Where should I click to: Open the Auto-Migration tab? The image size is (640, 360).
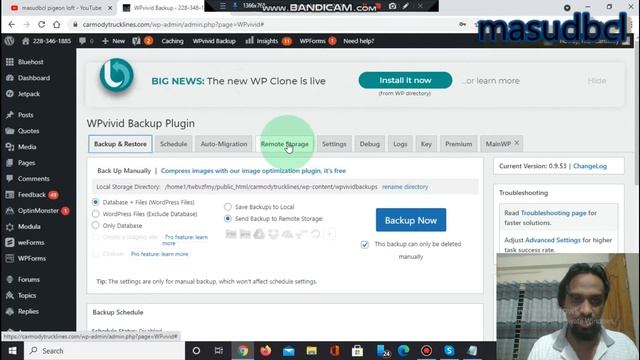[224, 144]
